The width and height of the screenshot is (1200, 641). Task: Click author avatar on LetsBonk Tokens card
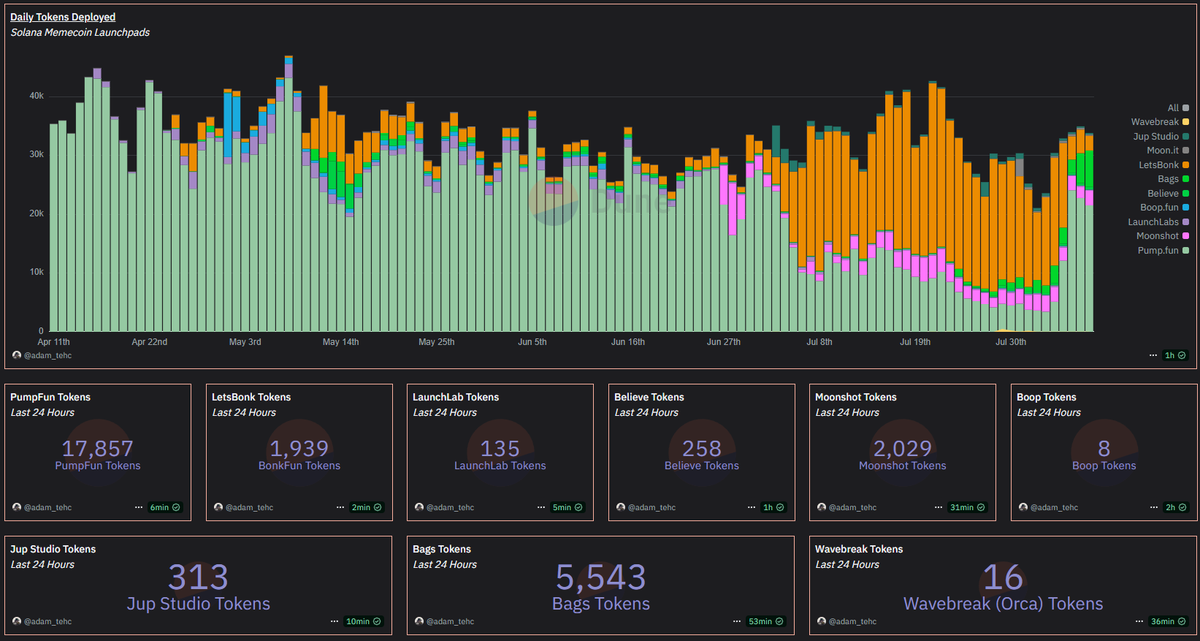click(x=218, y=507)
